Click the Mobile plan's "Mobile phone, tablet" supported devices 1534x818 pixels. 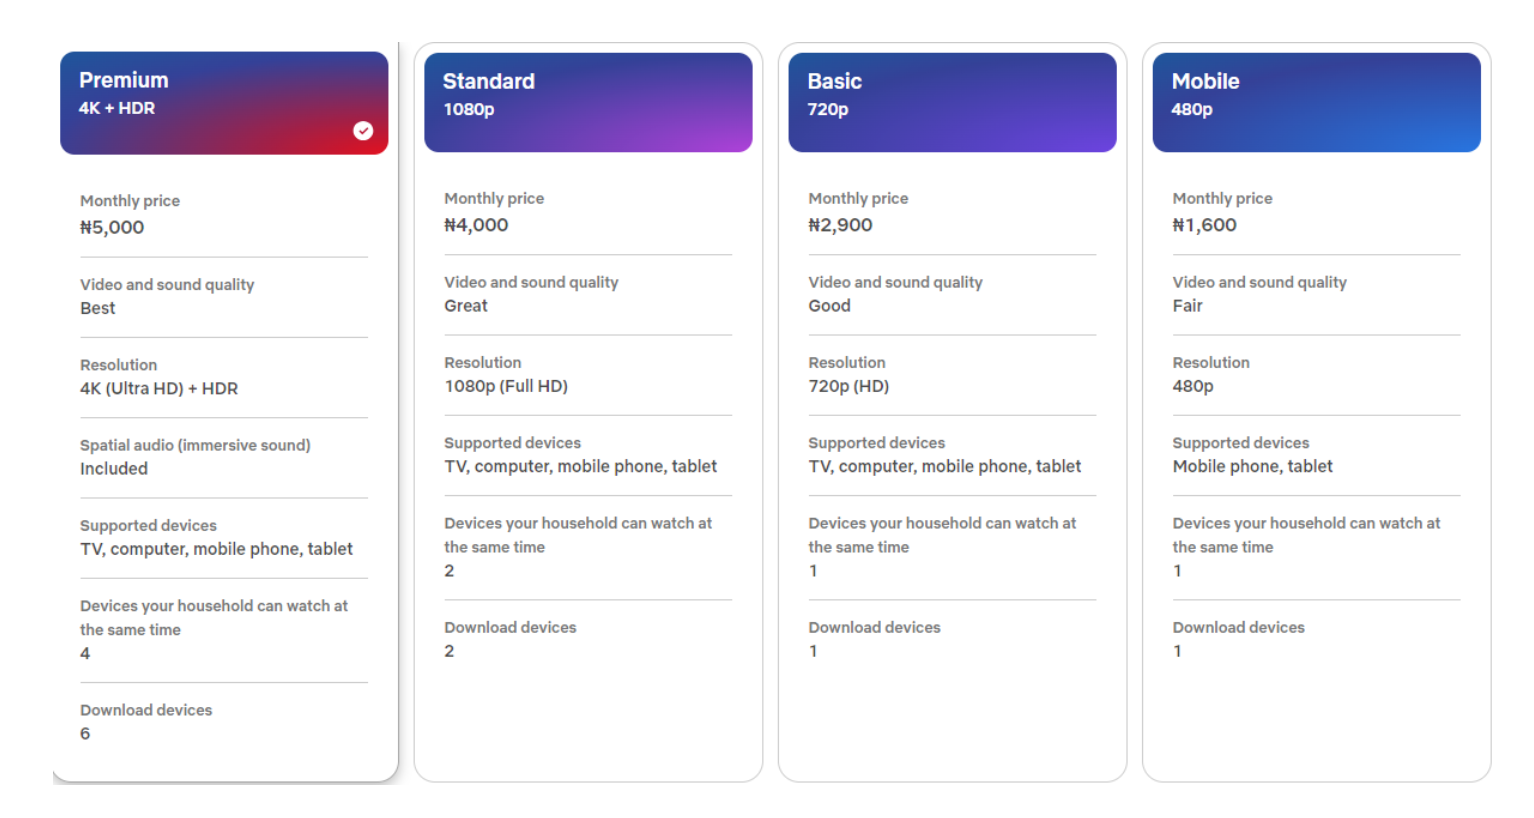coord(1252,467)
